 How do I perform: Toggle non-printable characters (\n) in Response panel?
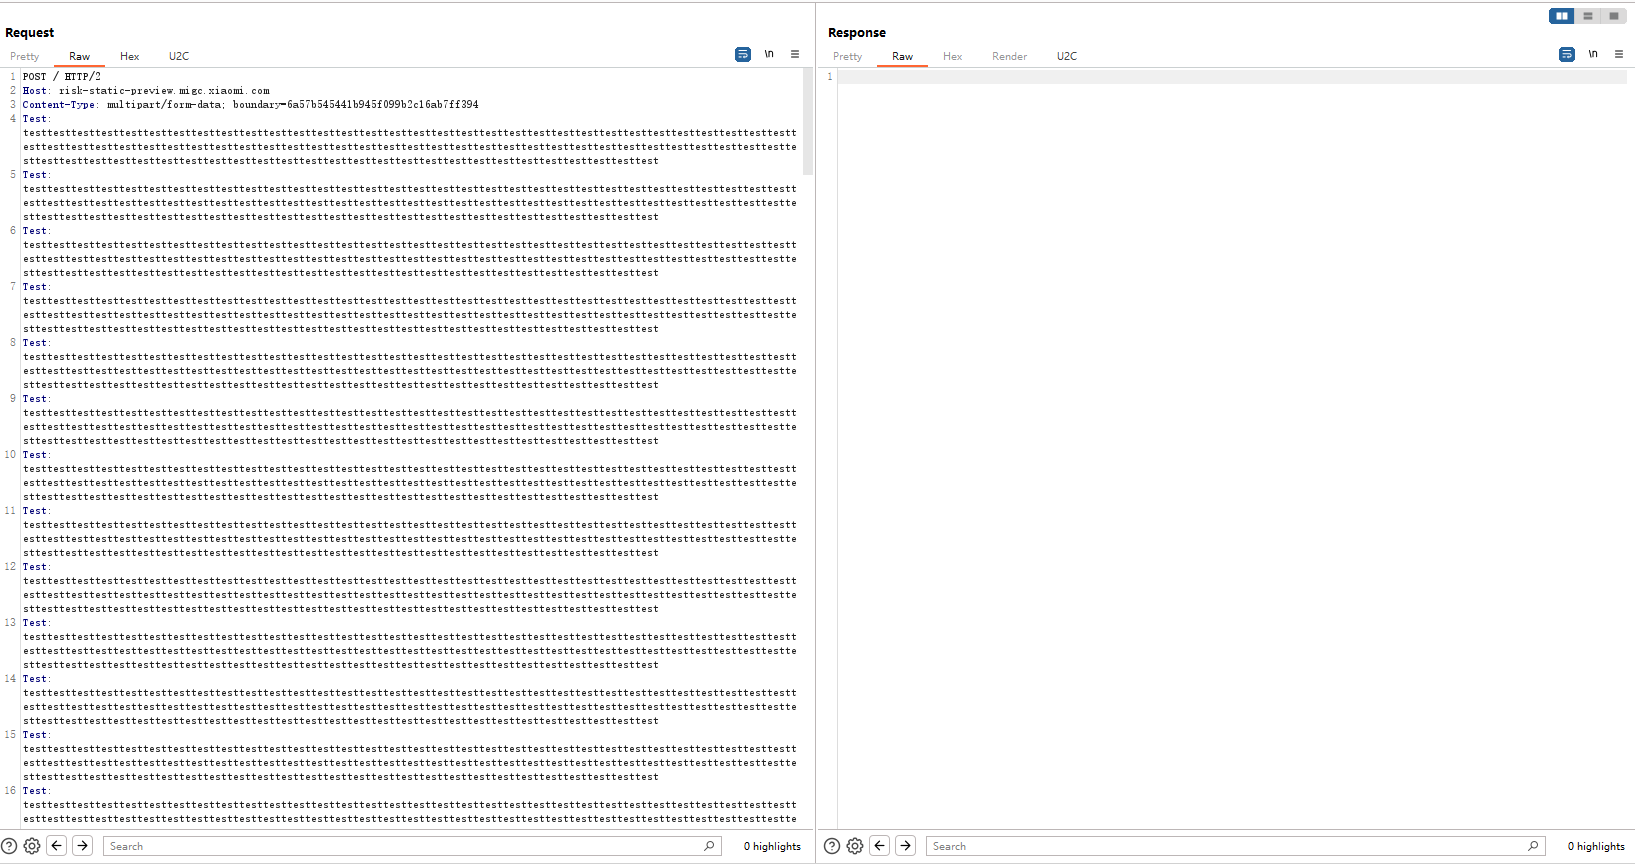click(x=1593, y=54)
